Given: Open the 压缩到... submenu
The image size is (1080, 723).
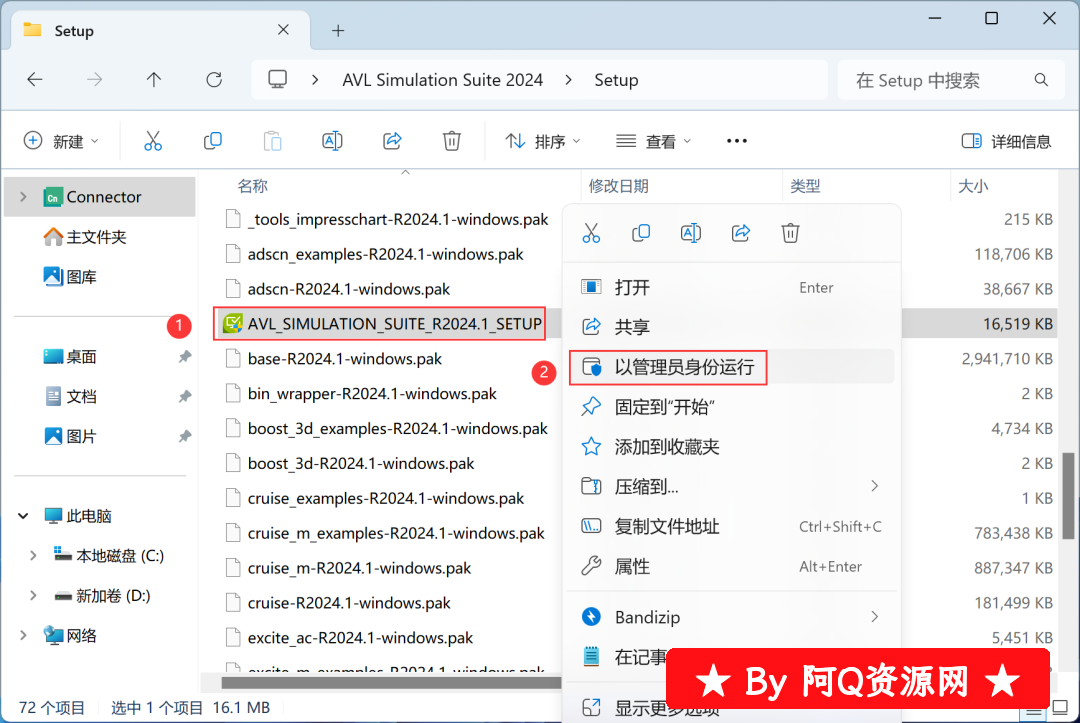Looking at the screenshot, I should (731, 487).
